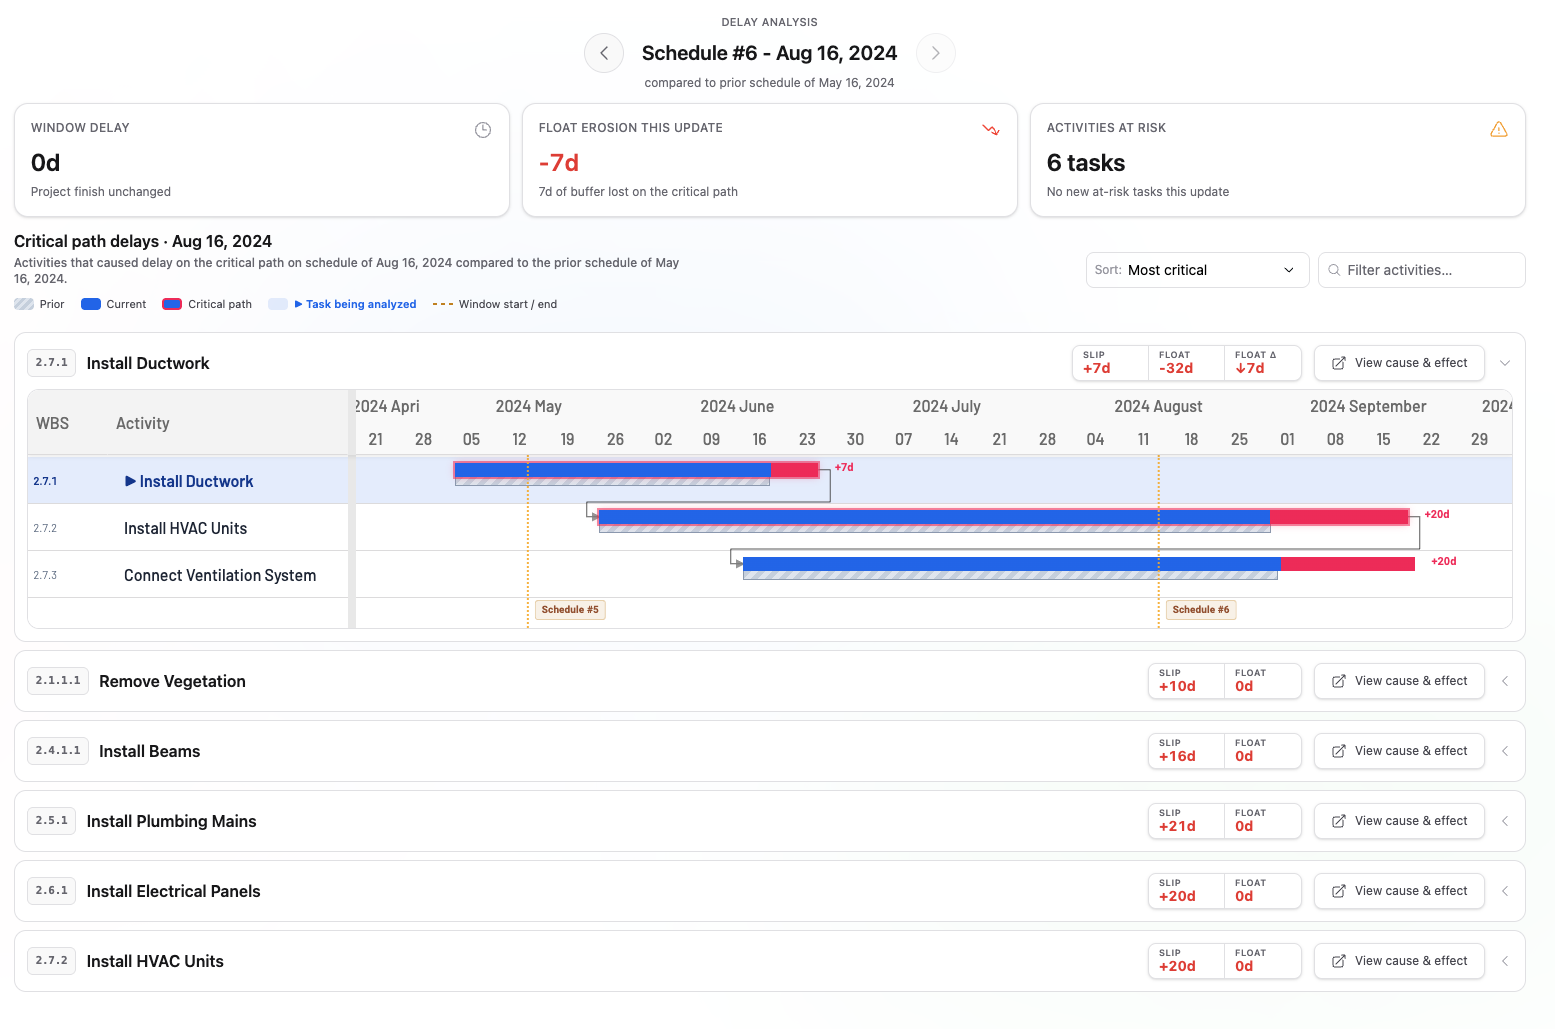The image size is (1555, 1029).
Task: Click the external link icon for Install Plumbing Mains
Action: tap(1338, 821)
